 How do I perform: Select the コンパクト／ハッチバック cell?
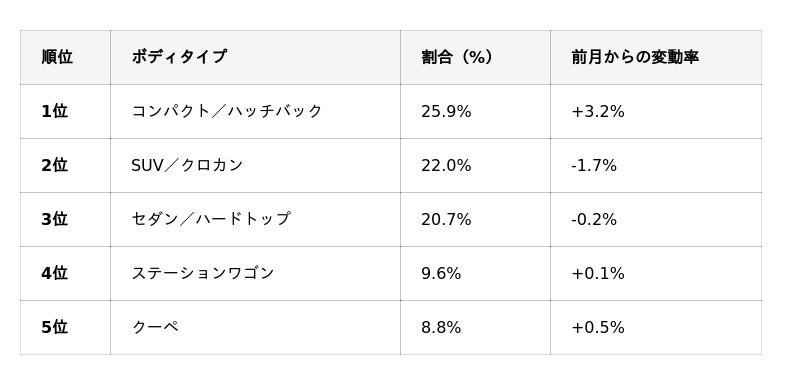[255, 111]
